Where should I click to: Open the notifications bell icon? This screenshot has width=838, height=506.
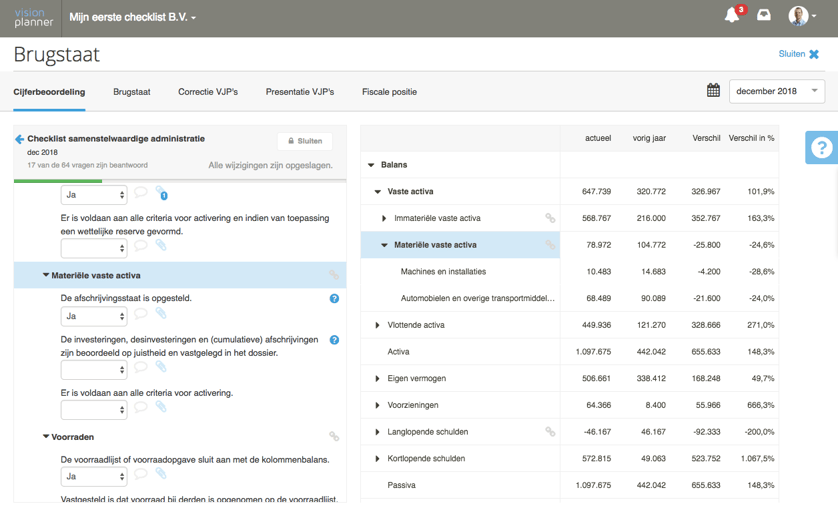(x=732, y=16)
